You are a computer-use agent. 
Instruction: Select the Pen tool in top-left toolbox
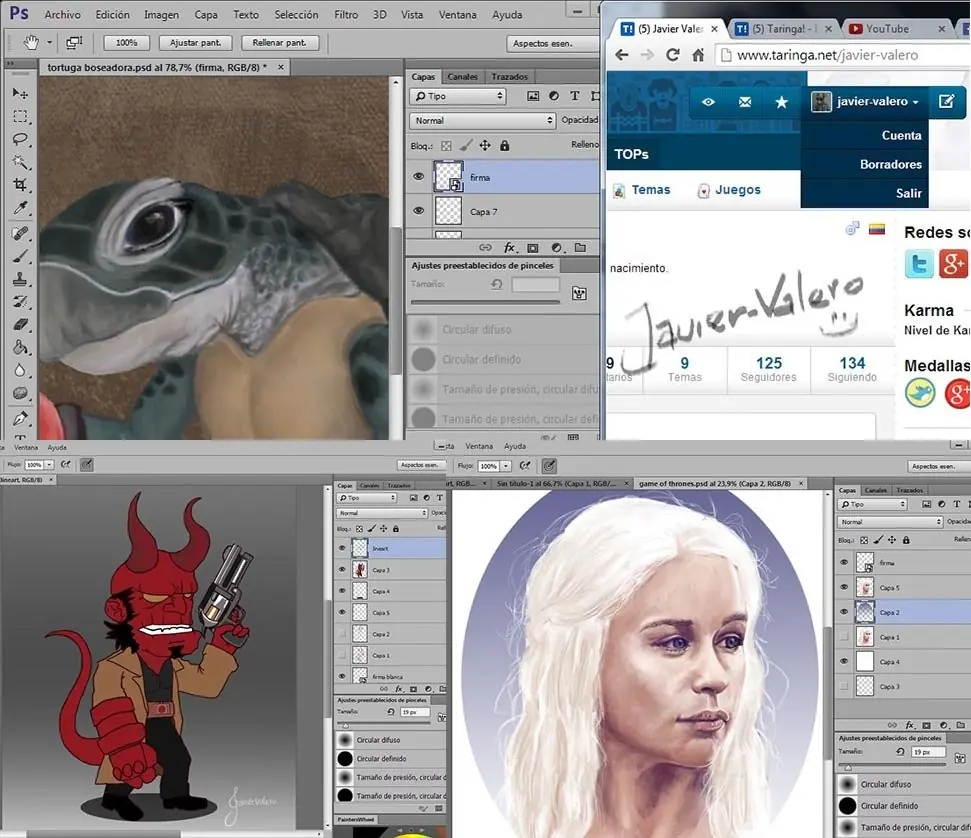(x=20, y=419)
